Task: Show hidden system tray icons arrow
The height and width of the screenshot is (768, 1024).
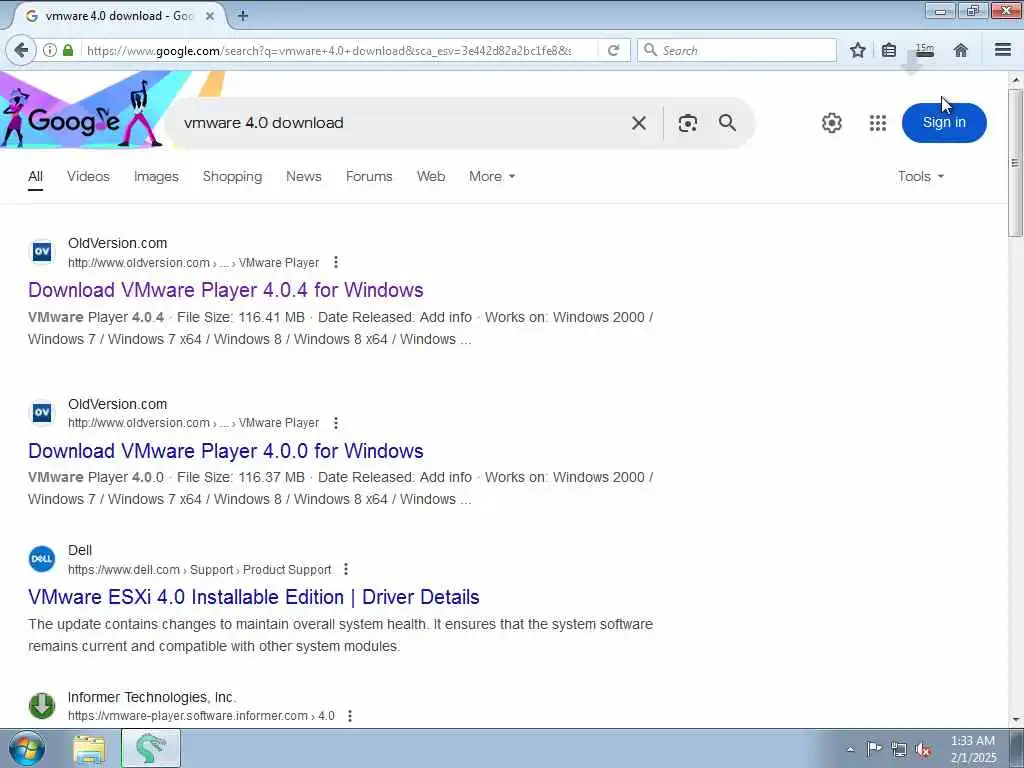Action: 850,749
